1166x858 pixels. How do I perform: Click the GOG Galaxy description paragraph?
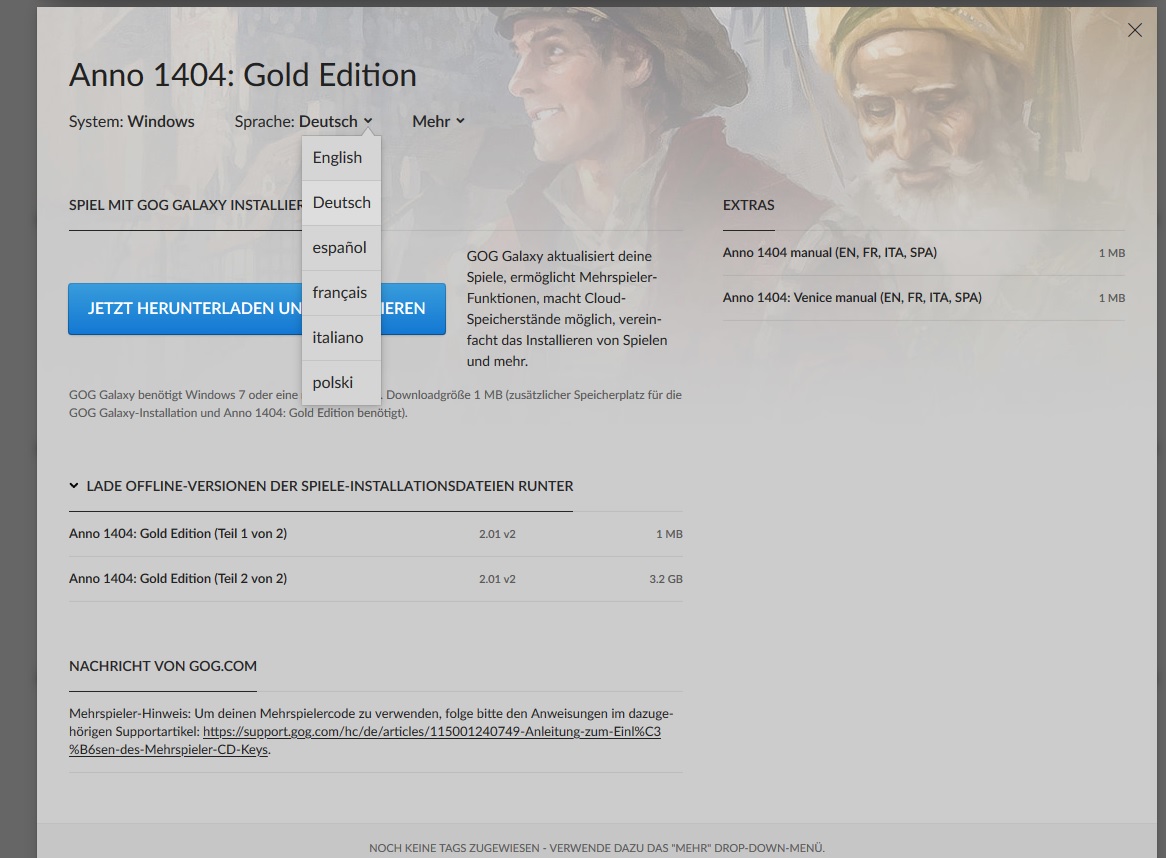point(567,309)
